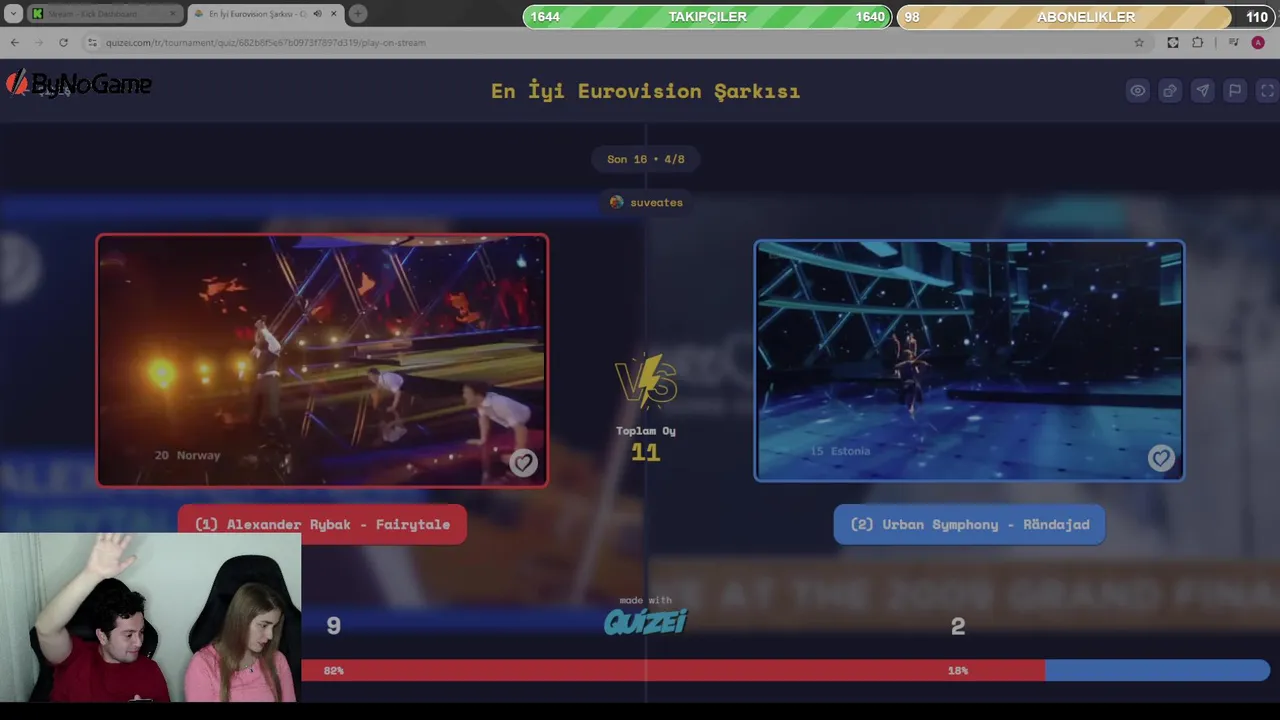1280x720 pixels.
Task: Click the Quizei logo
Action: pyautogui.click(x=646, y=622)
